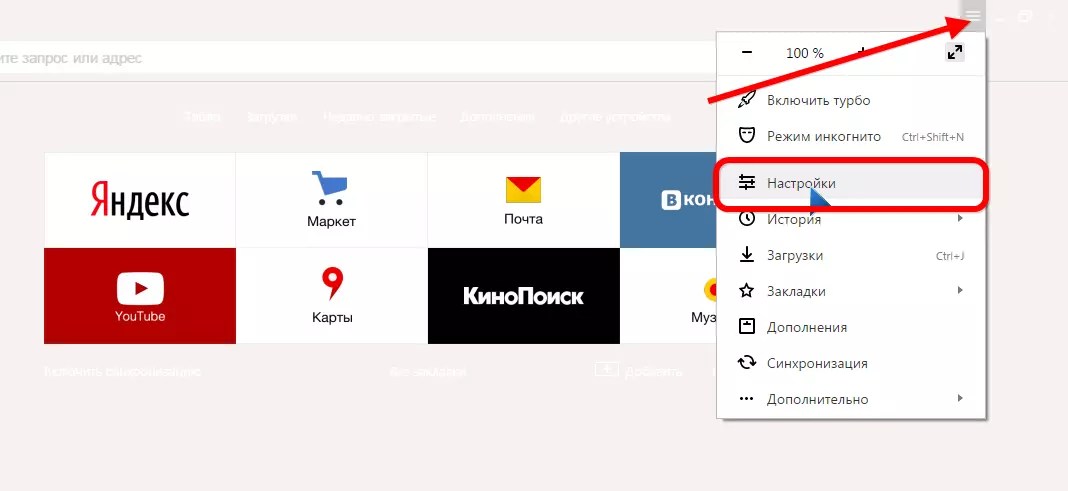Expand Дополнительно submenu arrow
The width and height of the screenshot is (1068, 491).
(960, 398)
